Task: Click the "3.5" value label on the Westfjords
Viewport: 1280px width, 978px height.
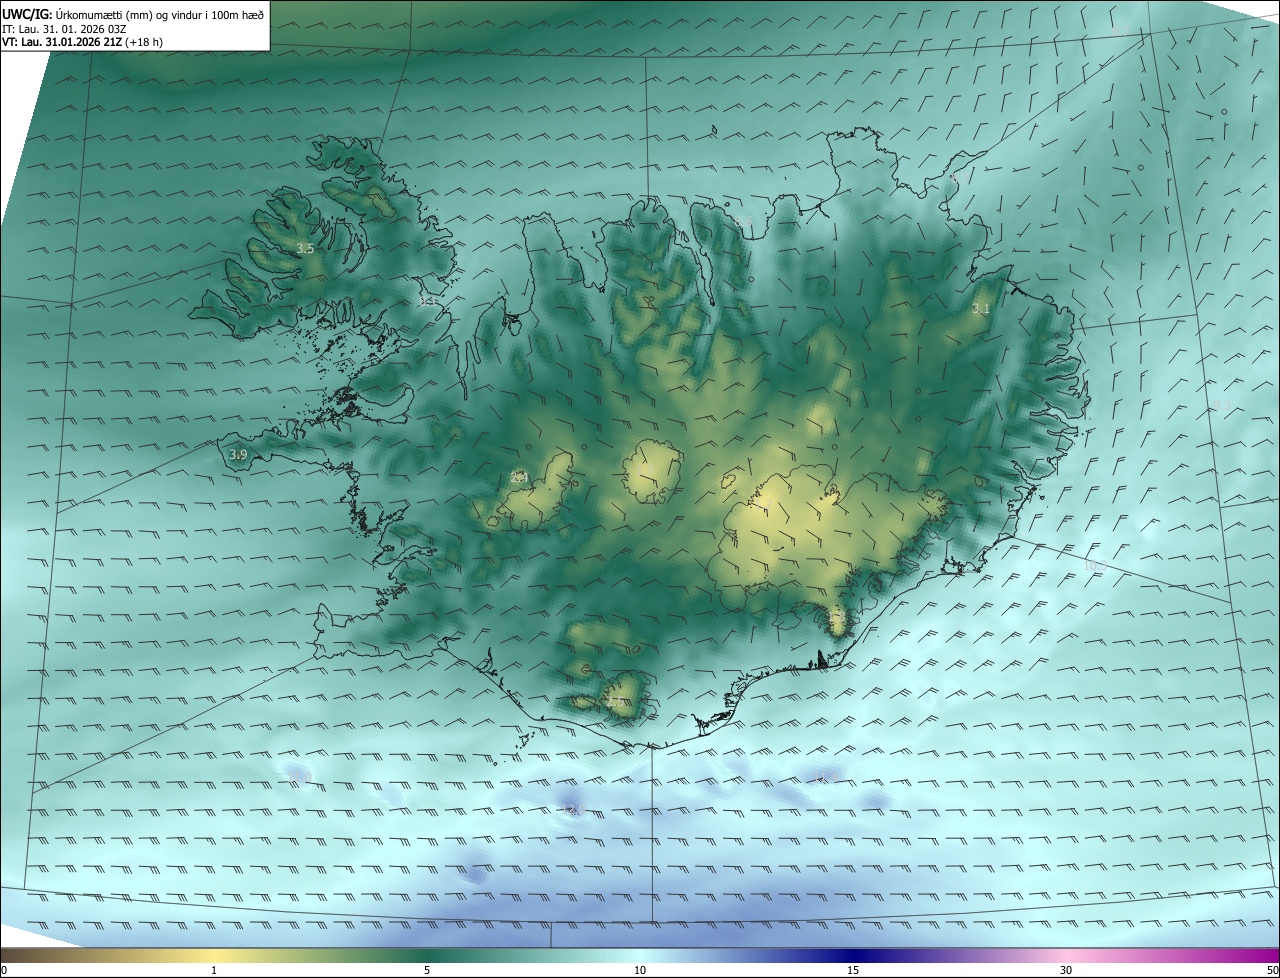Action: pos(306,248)
